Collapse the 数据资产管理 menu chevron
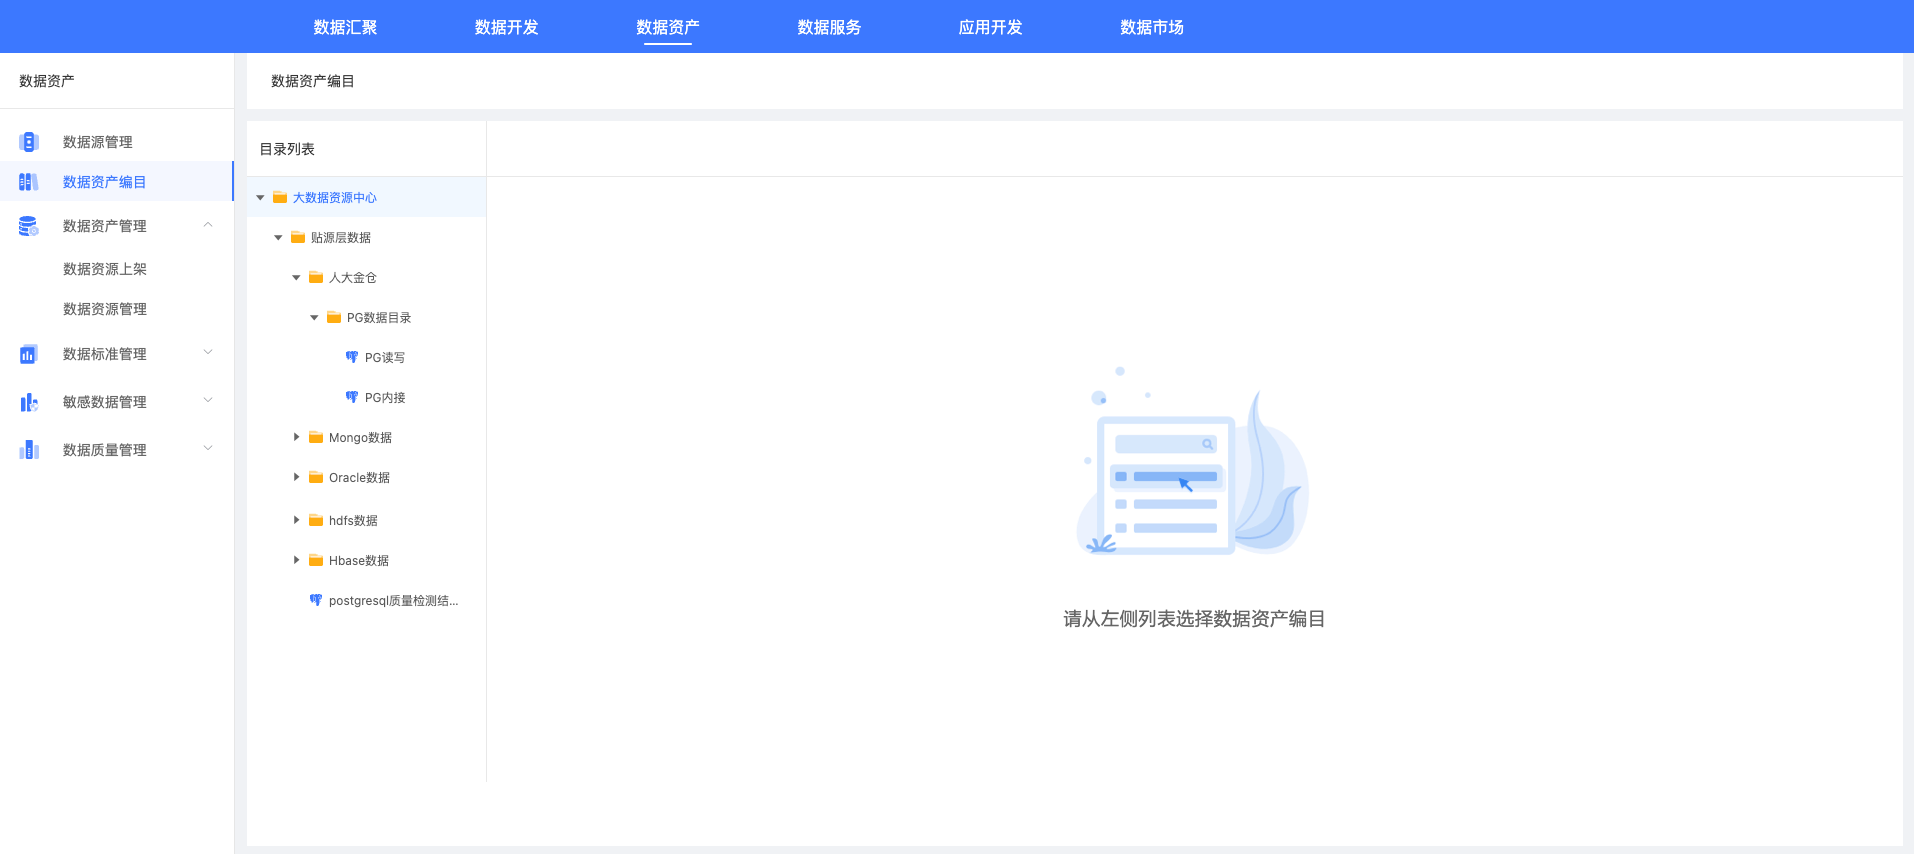This screenshot has width=1914, height=854. (208, 225)
